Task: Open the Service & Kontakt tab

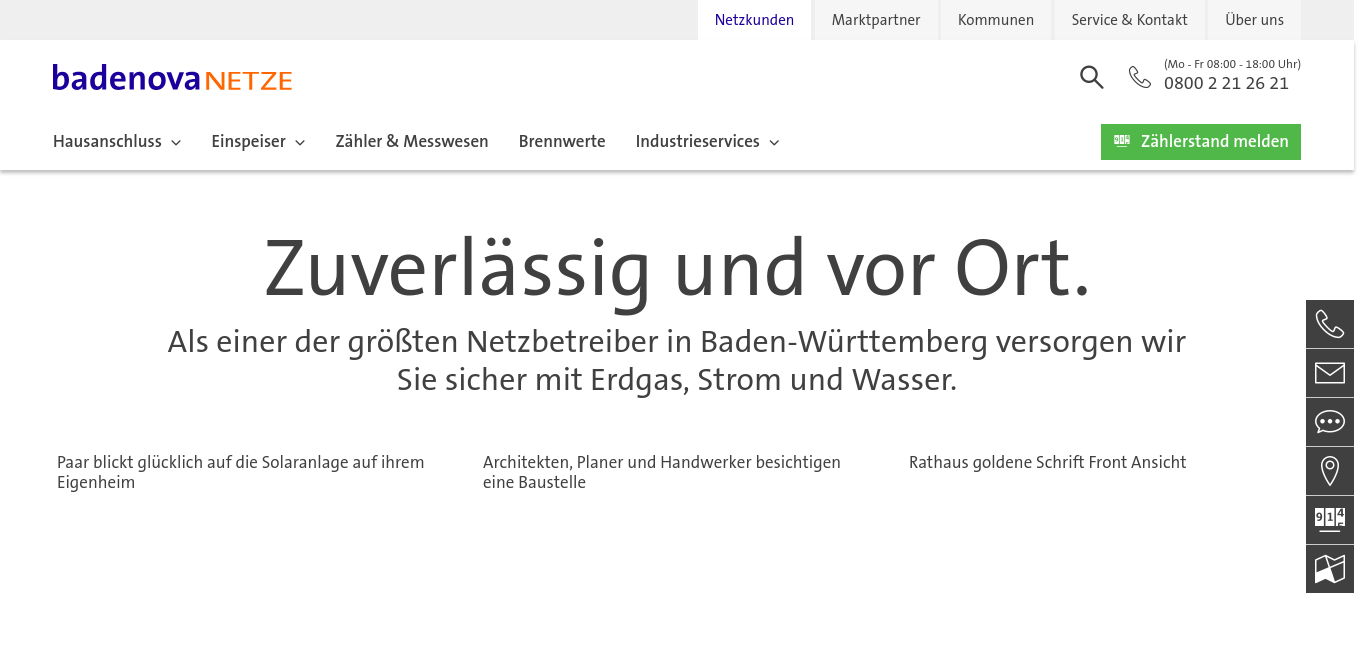Action: pyautogui.click(x=1129, y=20)
